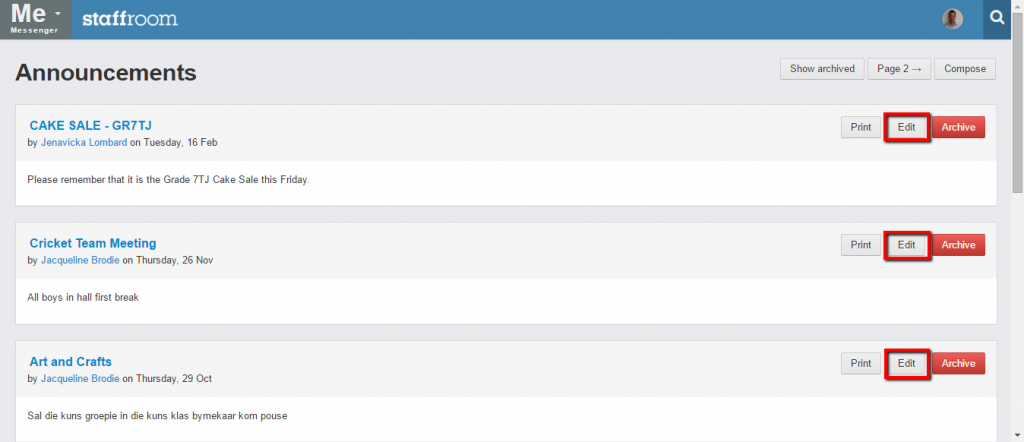Viewport: 1024px width, 442px height.
Task: Open the CAKE SALE - GR7TJ title link
Action: tap(91, 125)
